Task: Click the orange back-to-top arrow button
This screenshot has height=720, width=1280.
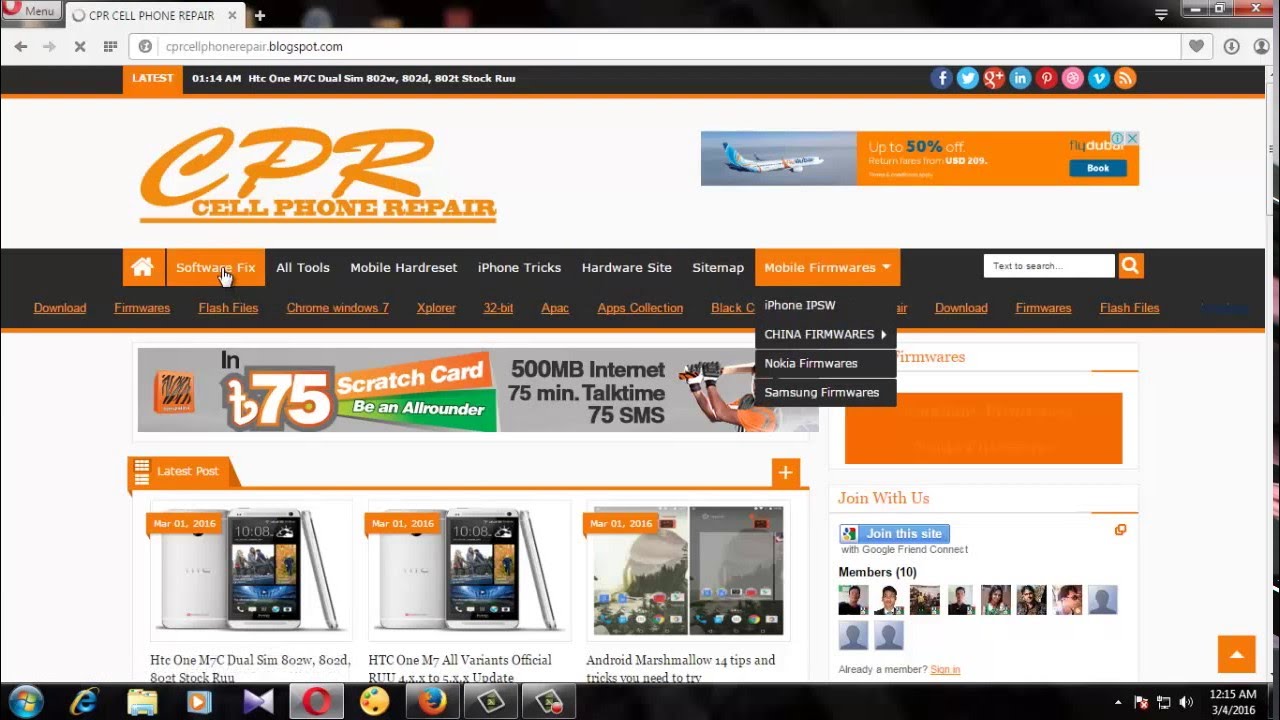Action: point(1236,655)
